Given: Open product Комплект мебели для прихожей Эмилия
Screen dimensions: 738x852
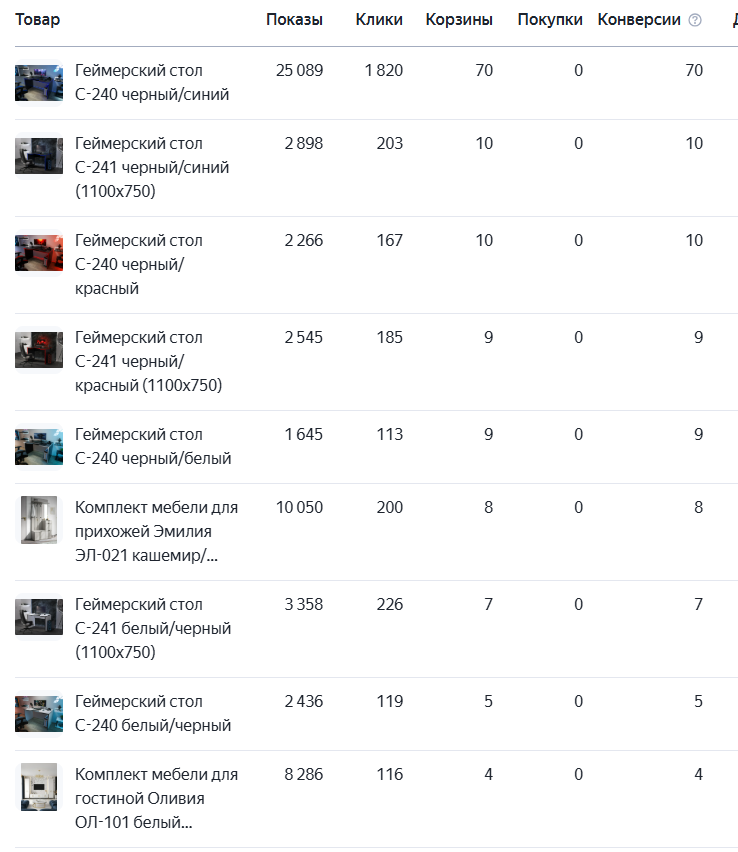Looking at the screenshot, I should click(156, 531).
